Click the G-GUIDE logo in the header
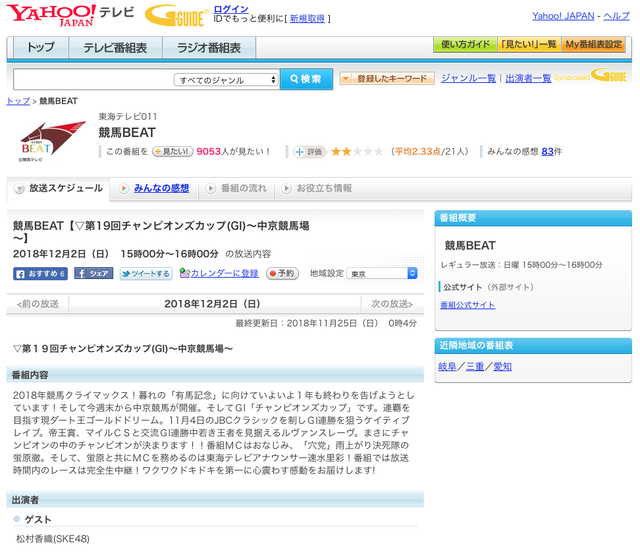The width and height of the screenshot is (640, 556). coord(176,16)
